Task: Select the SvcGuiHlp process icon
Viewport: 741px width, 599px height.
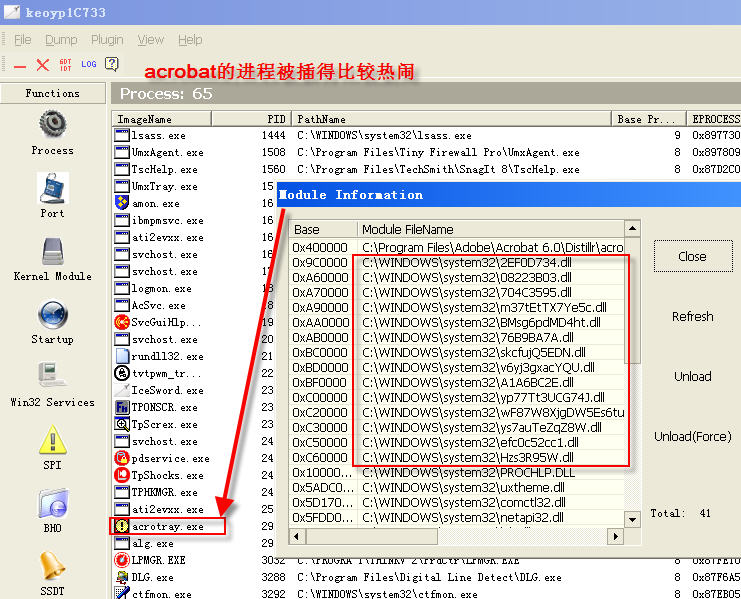Action: coord(121,322)
